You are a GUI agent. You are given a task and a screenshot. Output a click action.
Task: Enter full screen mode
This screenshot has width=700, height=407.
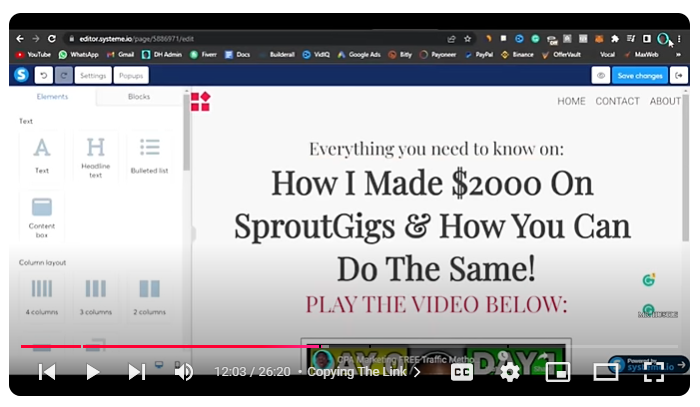pyautogui.click(x=654, y=372)
